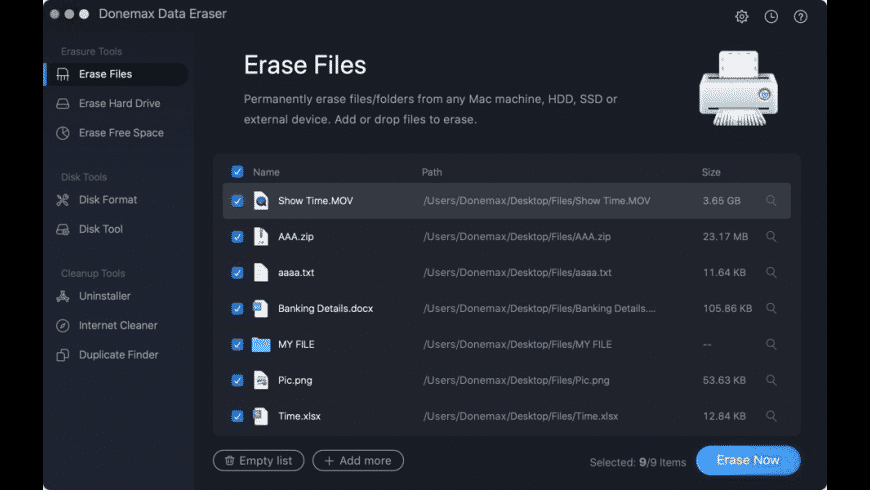Click the 3.65 GB size value
This screenshot has width=870, height=490.
coord(721,201)
